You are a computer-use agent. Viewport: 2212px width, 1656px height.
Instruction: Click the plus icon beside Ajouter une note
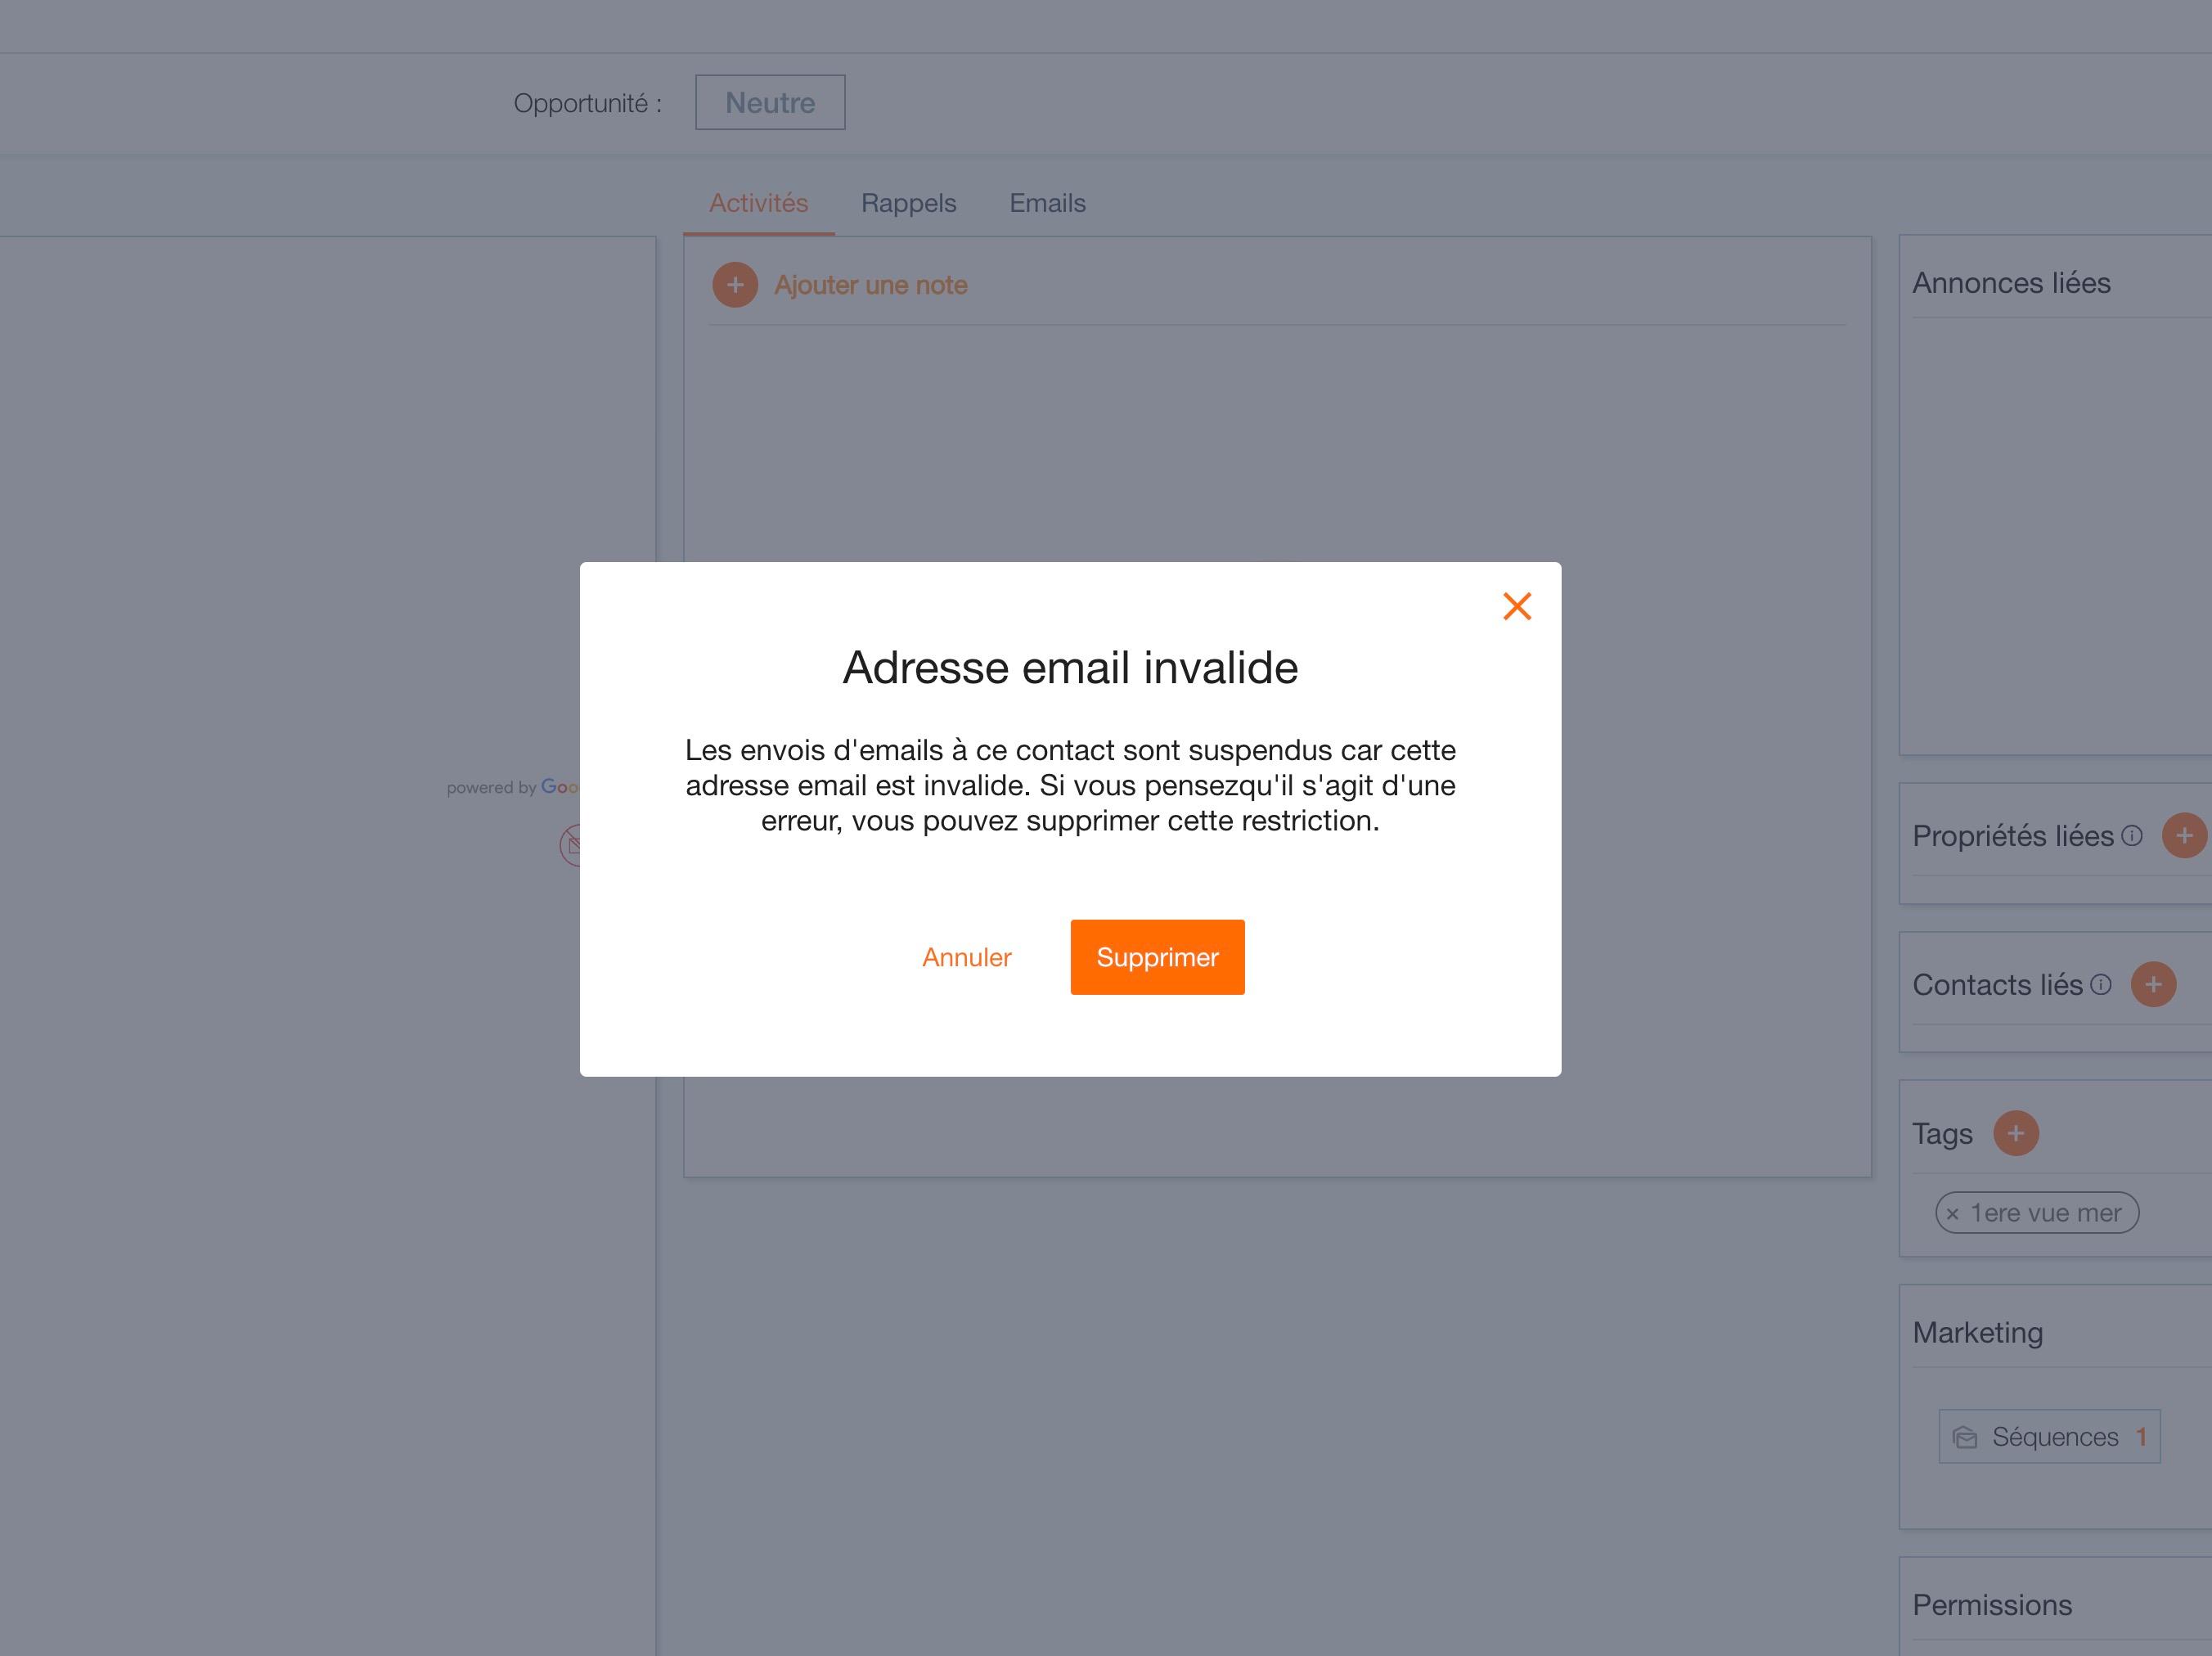click(x=735, y=285)
